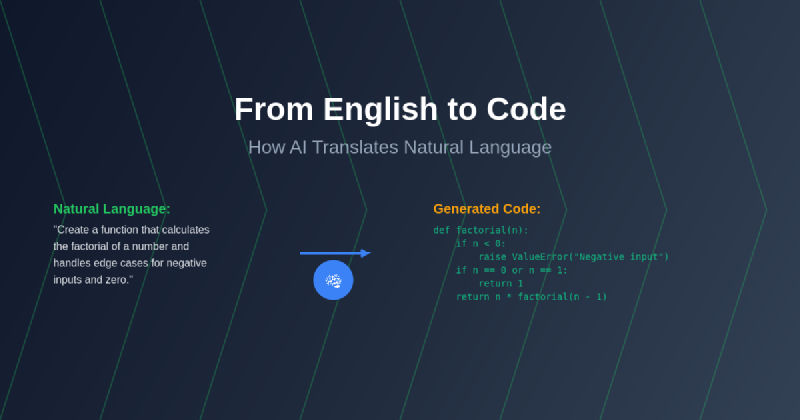The height and width of the screenshot is (420, 800).
Task: Click the "the factorial of a number and" line
Action: tap(121, 246)
